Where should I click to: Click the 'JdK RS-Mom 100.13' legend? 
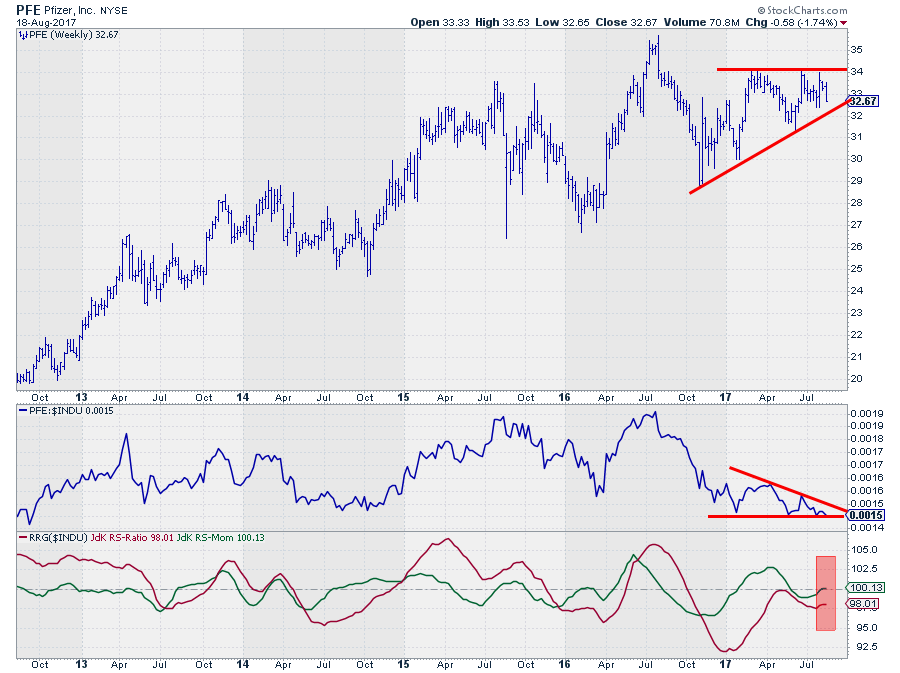point(220,538)
